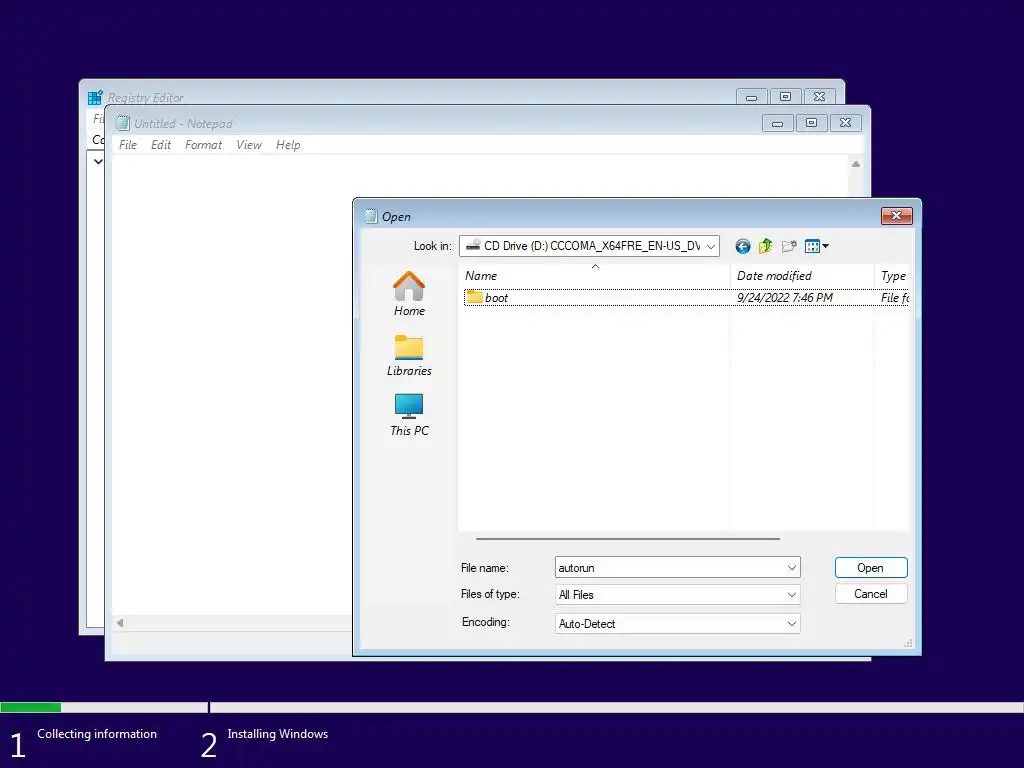Click the Open button in dialog
Viewport: 1024px width, 768px height.
(x=871, y=568)
